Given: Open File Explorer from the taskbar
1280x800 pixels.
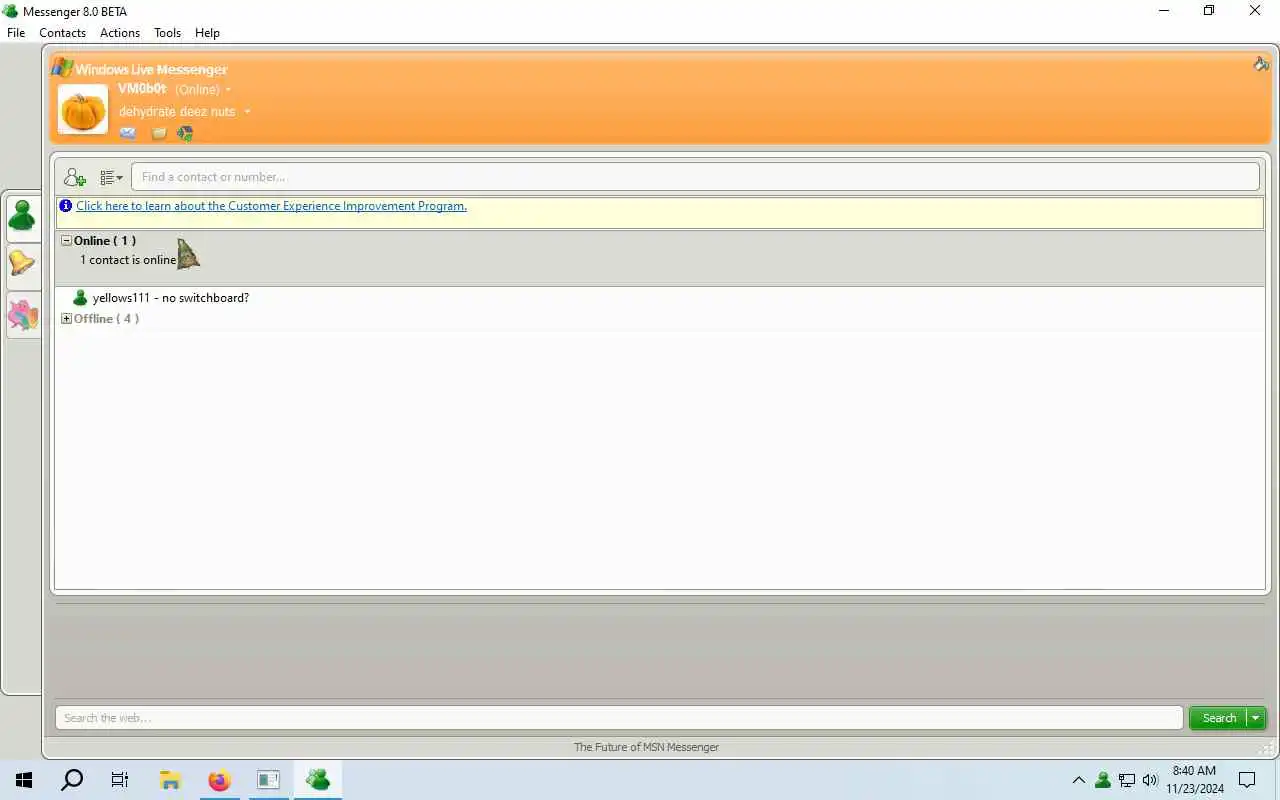Looking at the screenshot, I should point(170,780).
